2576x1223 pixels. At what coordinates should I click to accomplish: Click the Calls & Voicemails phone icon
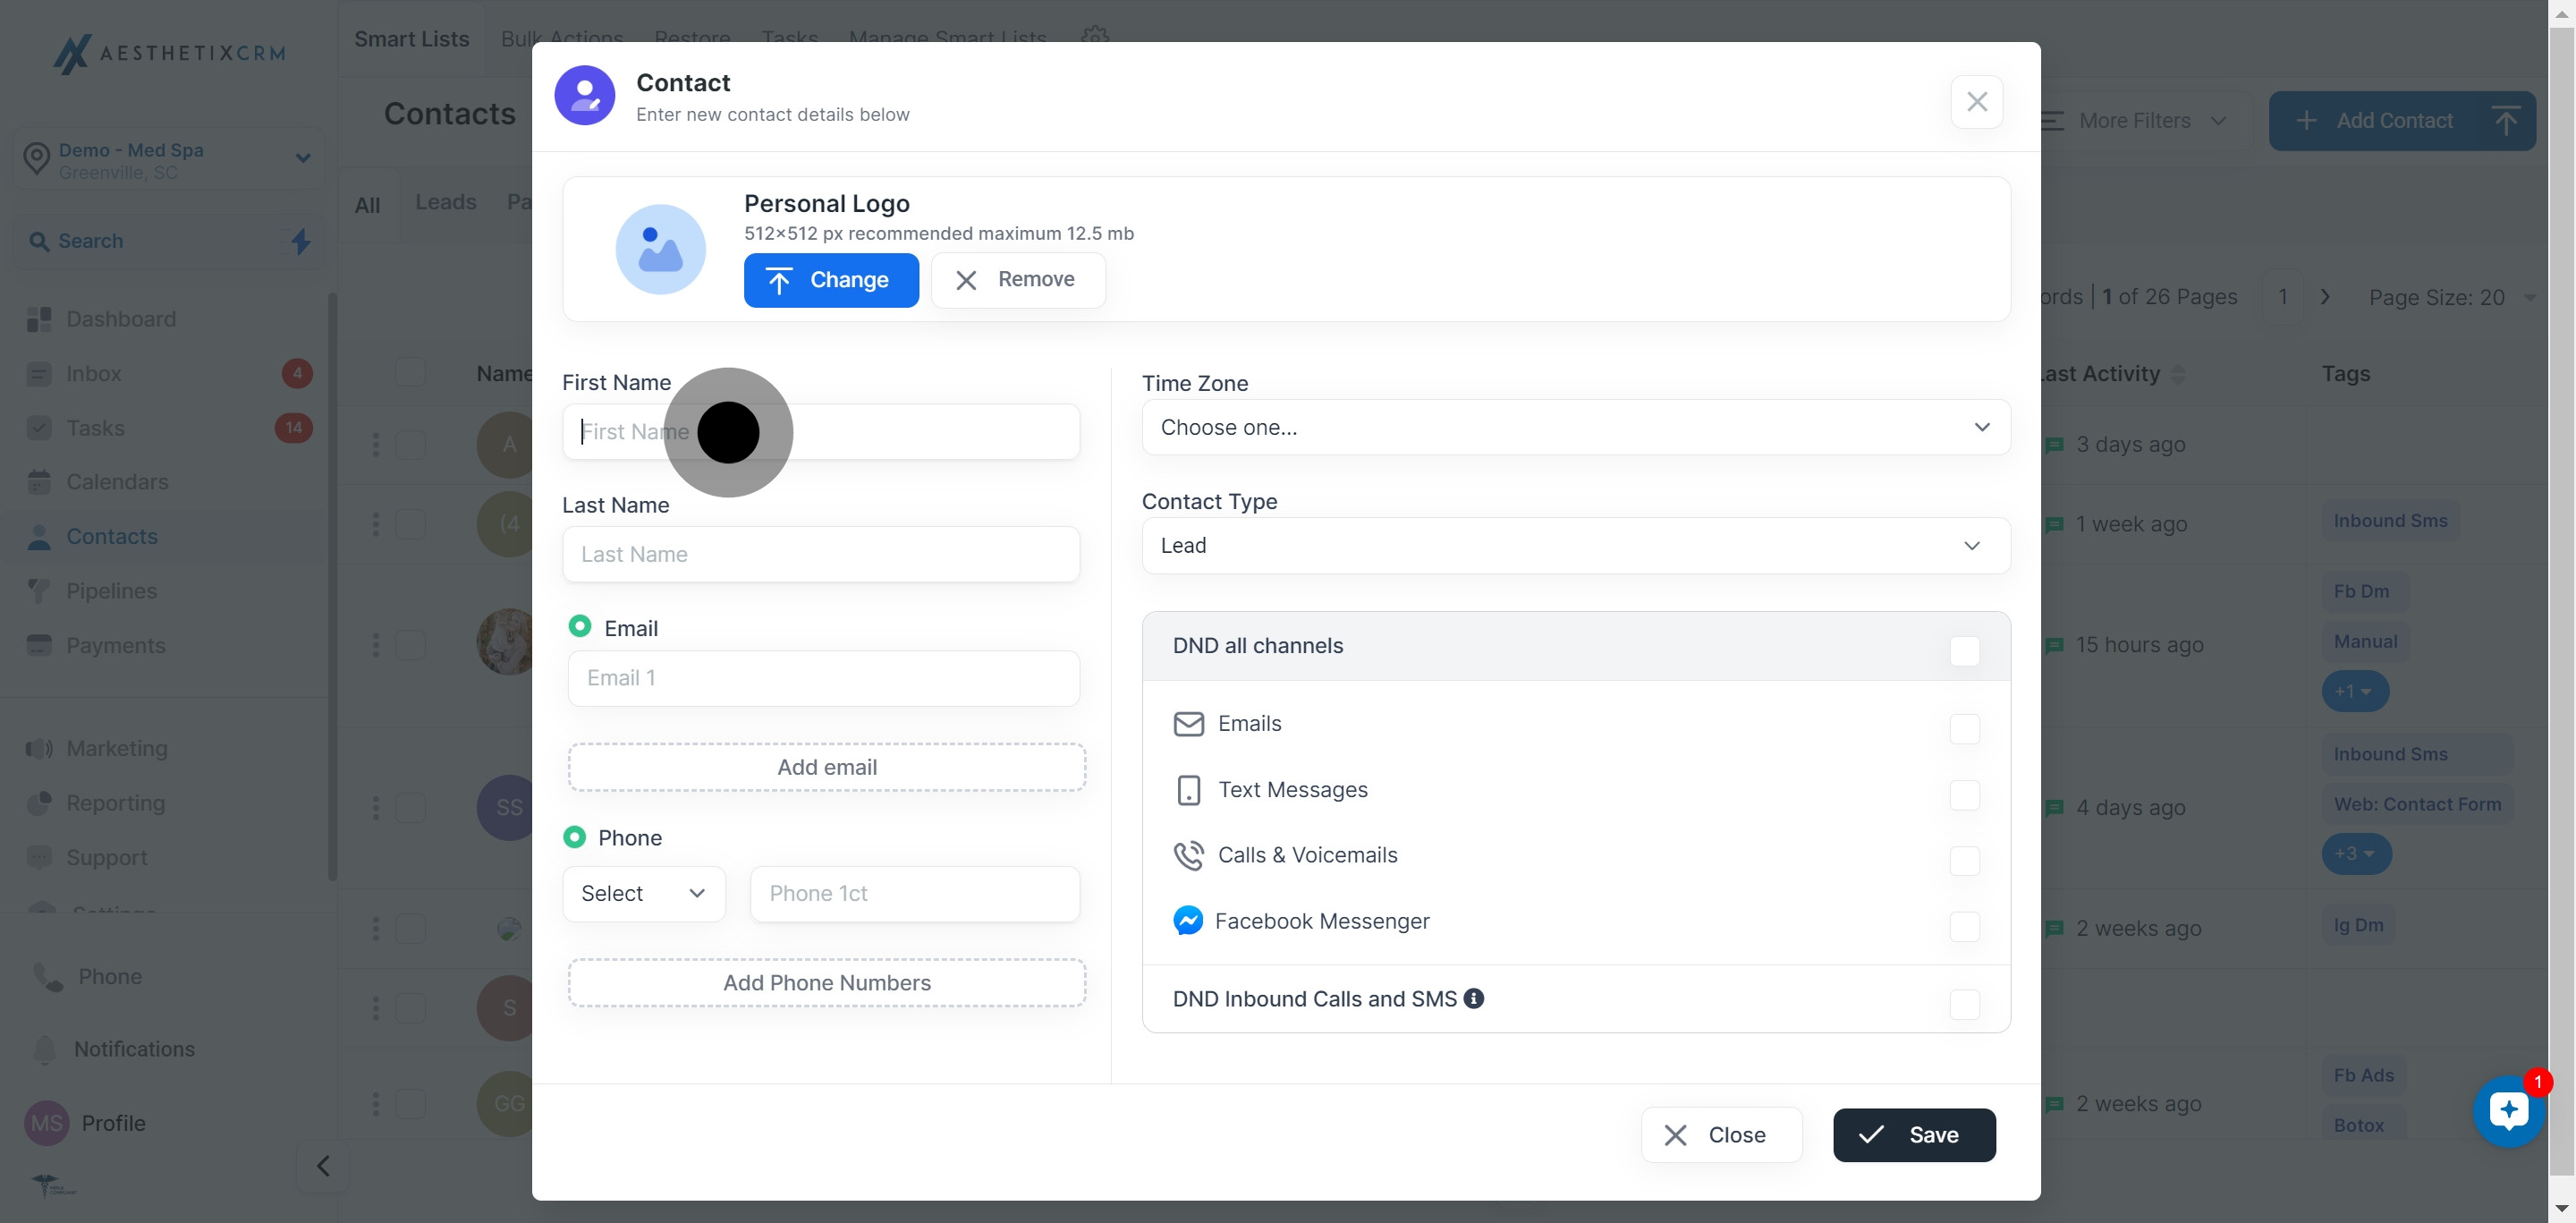point(1187,855)
